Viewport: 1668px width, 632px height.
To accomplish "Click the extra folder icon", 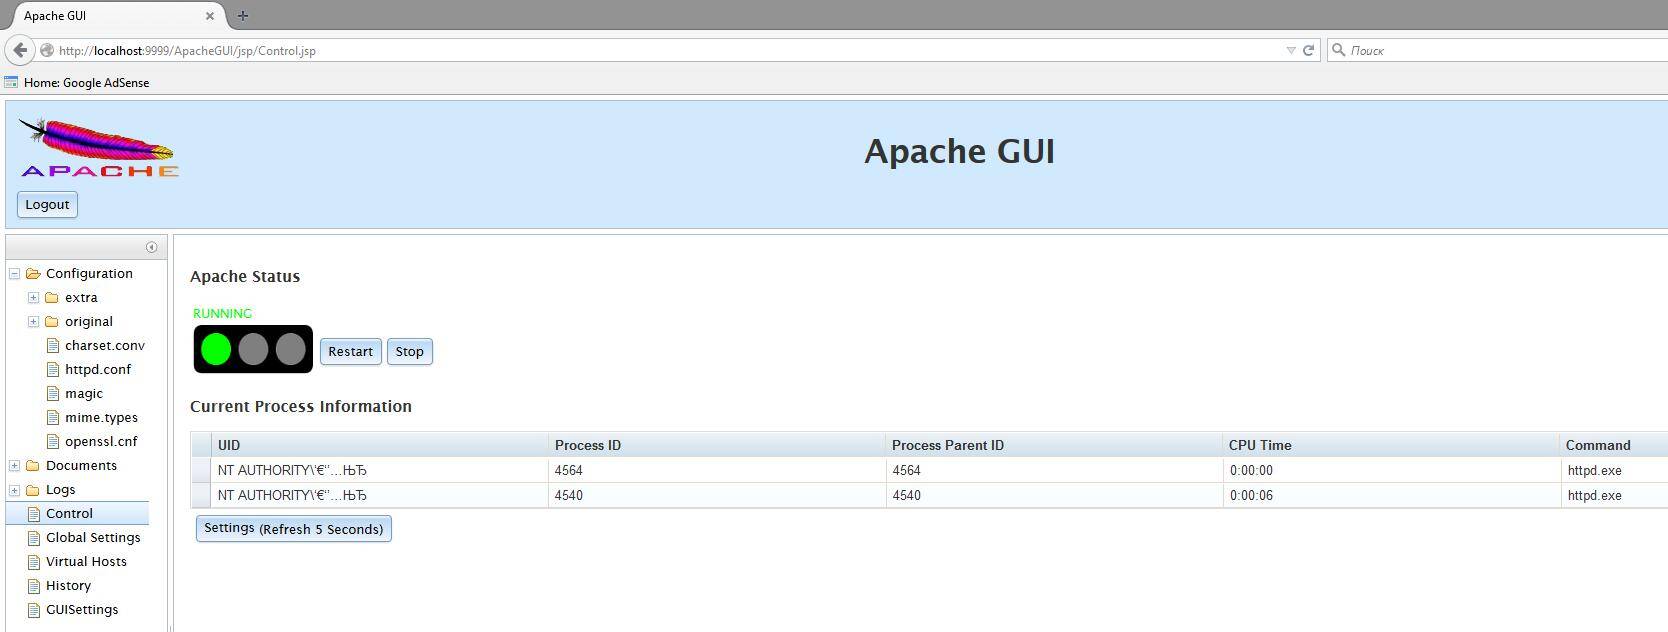I will coord(52,297).
